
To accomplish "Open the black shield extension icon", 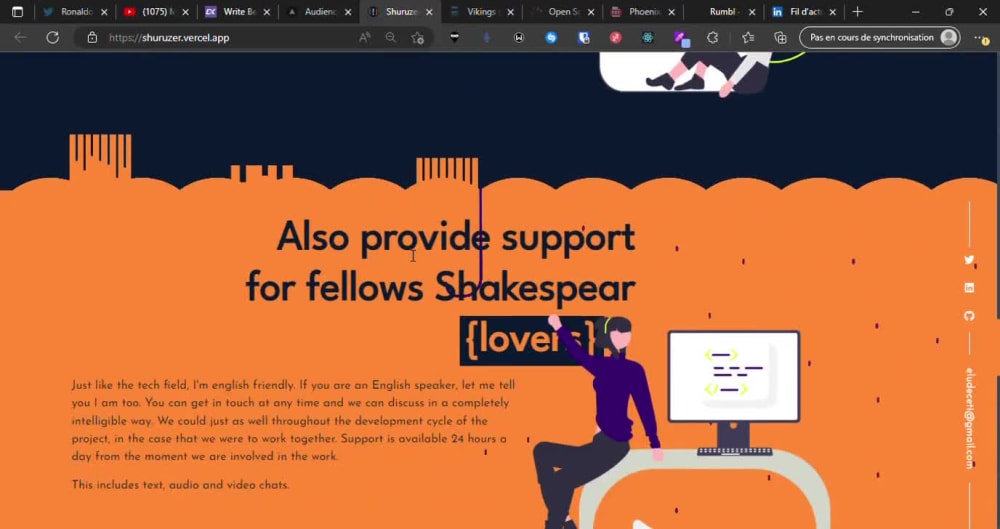I will (454, 38).
